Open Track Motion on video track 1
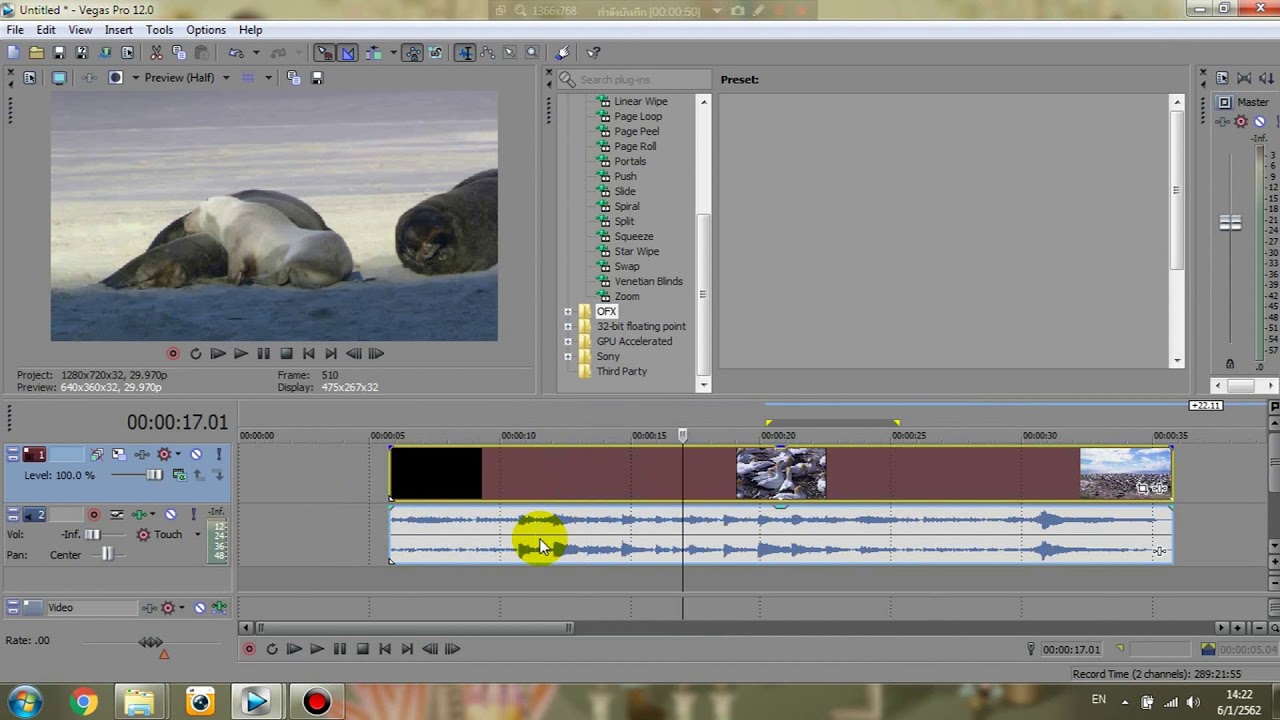 tap(119, 455)
